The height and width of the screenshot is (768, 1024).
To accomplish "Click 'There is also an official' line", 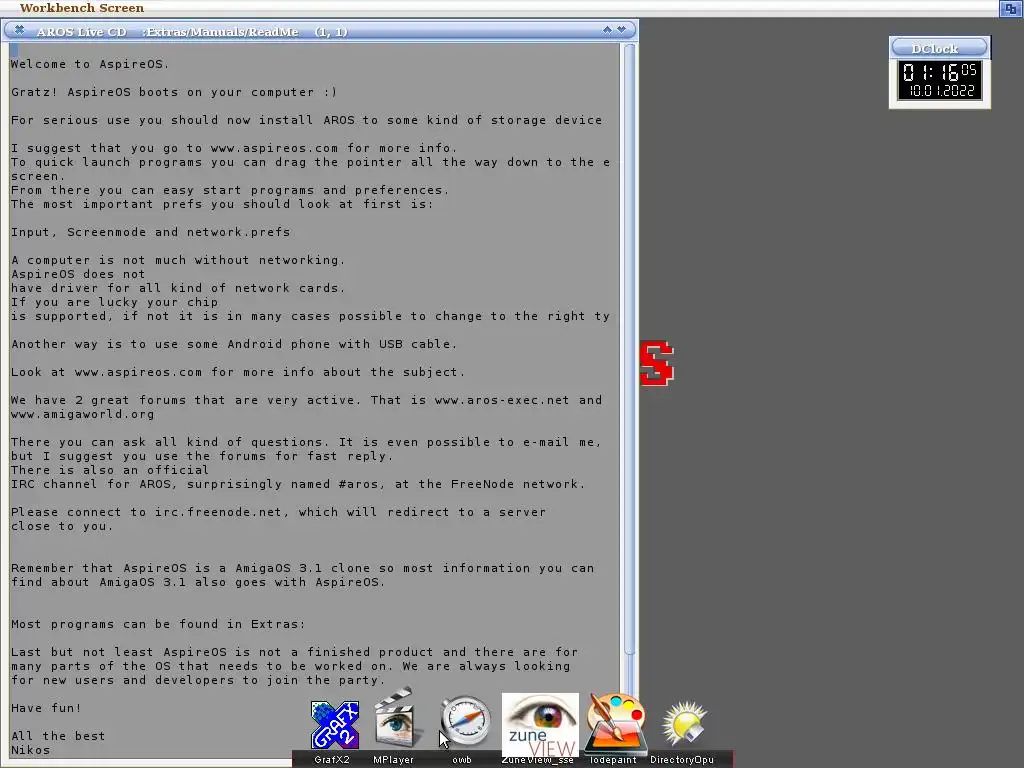I will point(110,470).
